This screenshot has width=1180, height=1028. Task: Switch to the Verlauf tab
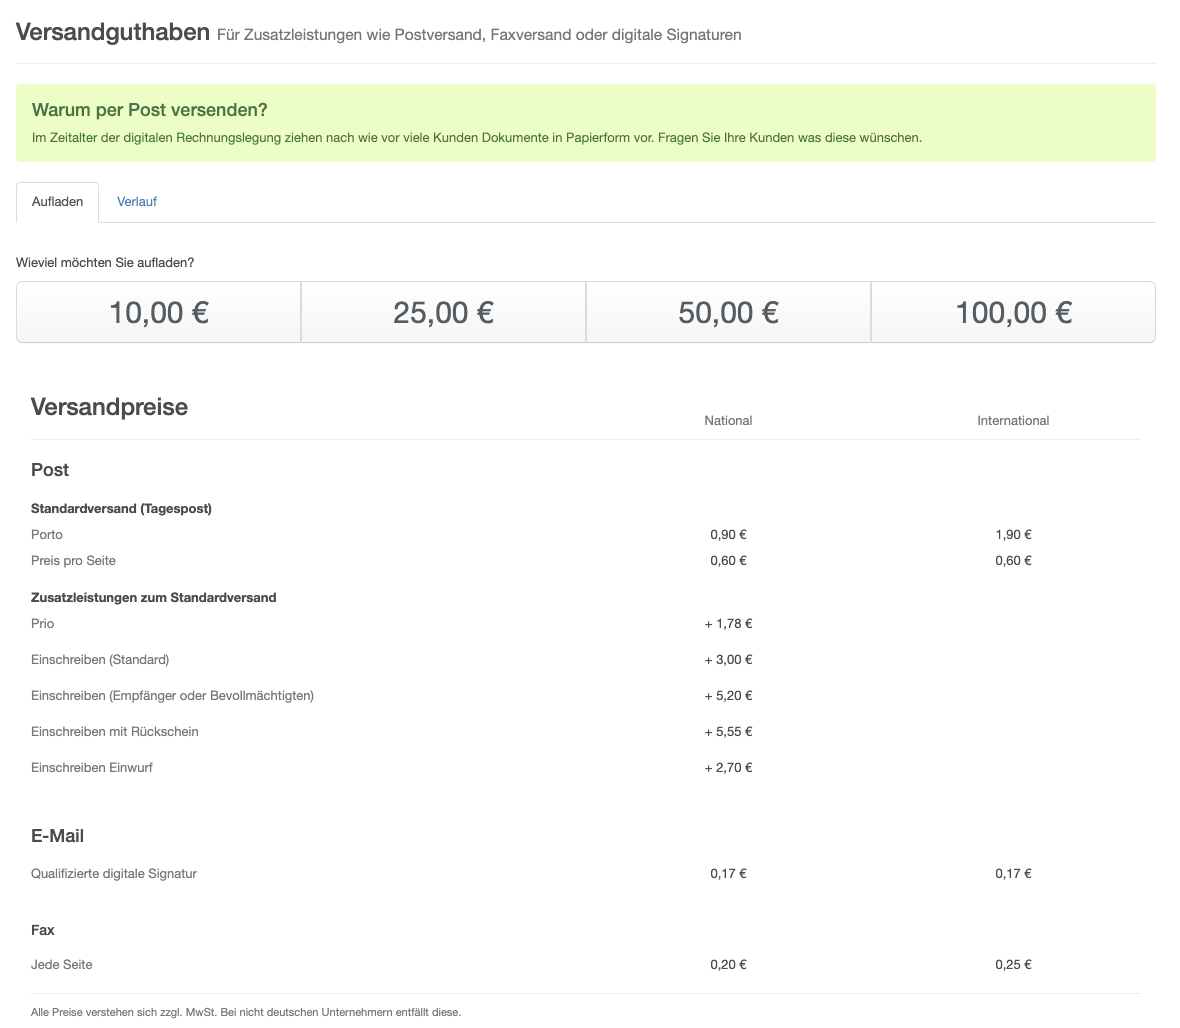tap(136, 201)
